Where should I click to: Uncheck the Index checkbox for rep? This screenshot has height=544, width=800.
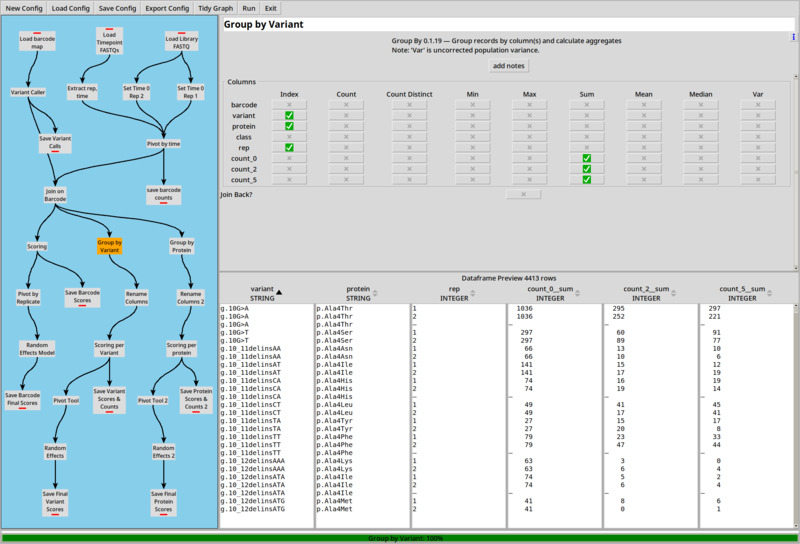click(x=289, y=147)
